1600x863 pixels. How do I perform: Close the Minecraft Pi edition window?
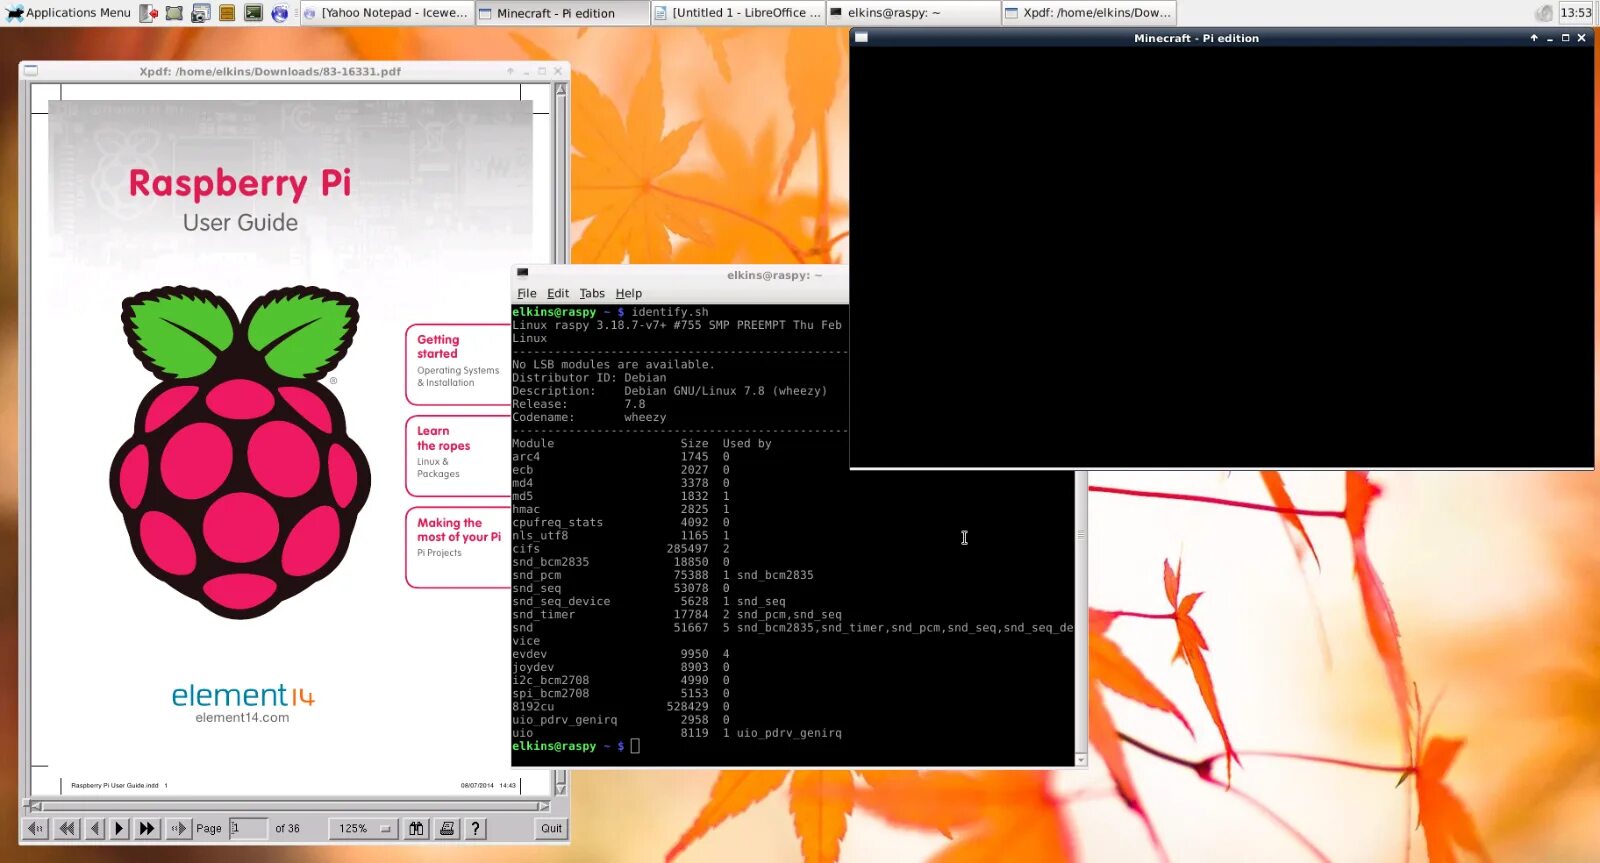1581,38
